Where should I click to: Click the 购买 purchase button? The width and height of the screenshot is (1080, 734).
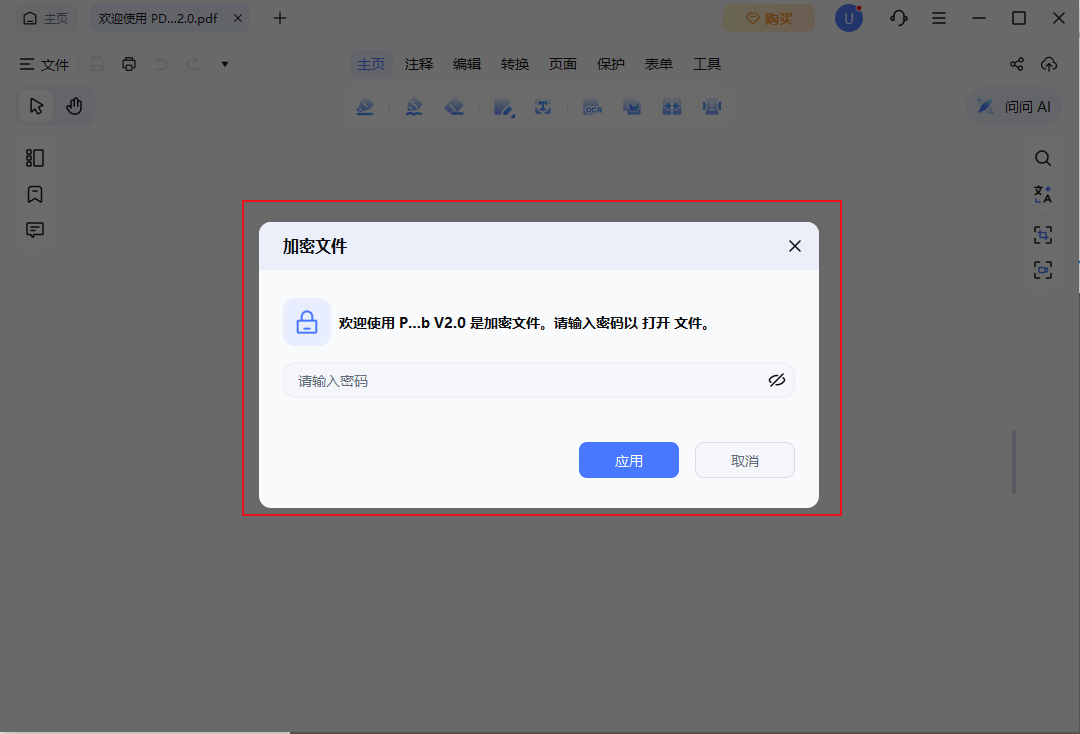click(769, 19)
